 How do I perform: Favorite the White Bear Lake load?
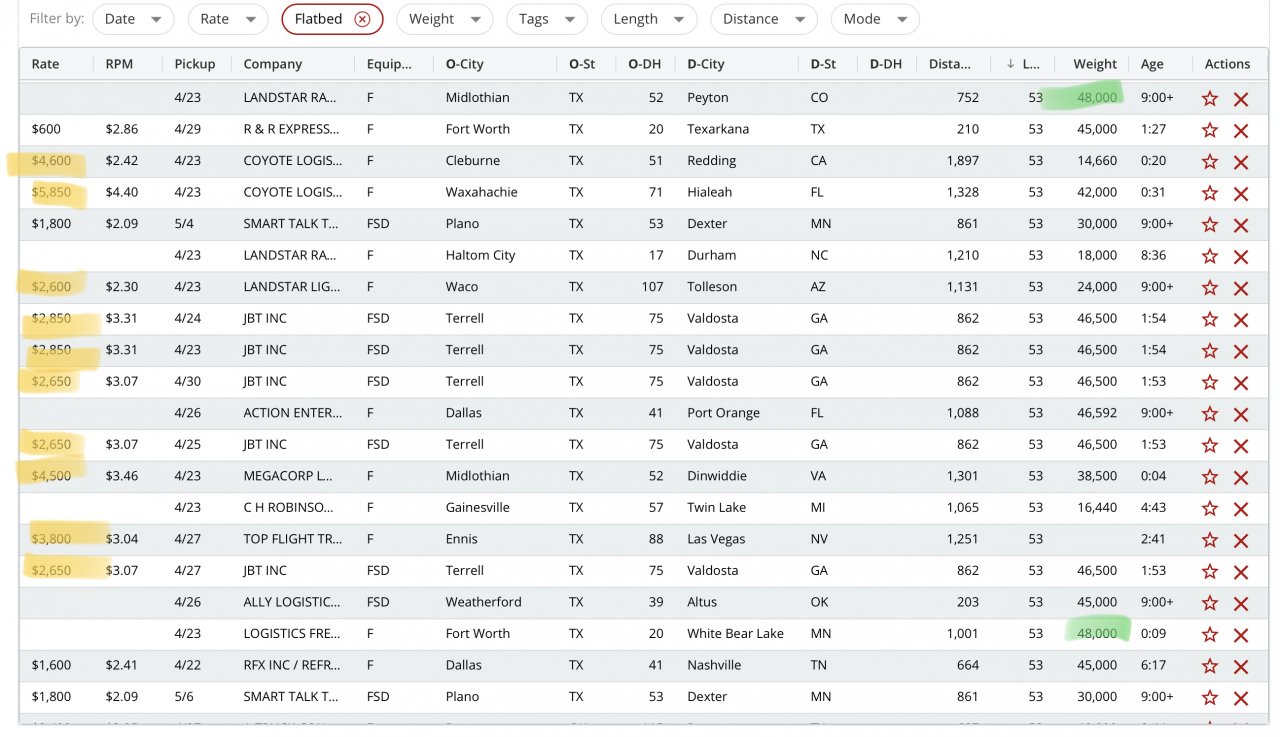(1210, 635)
